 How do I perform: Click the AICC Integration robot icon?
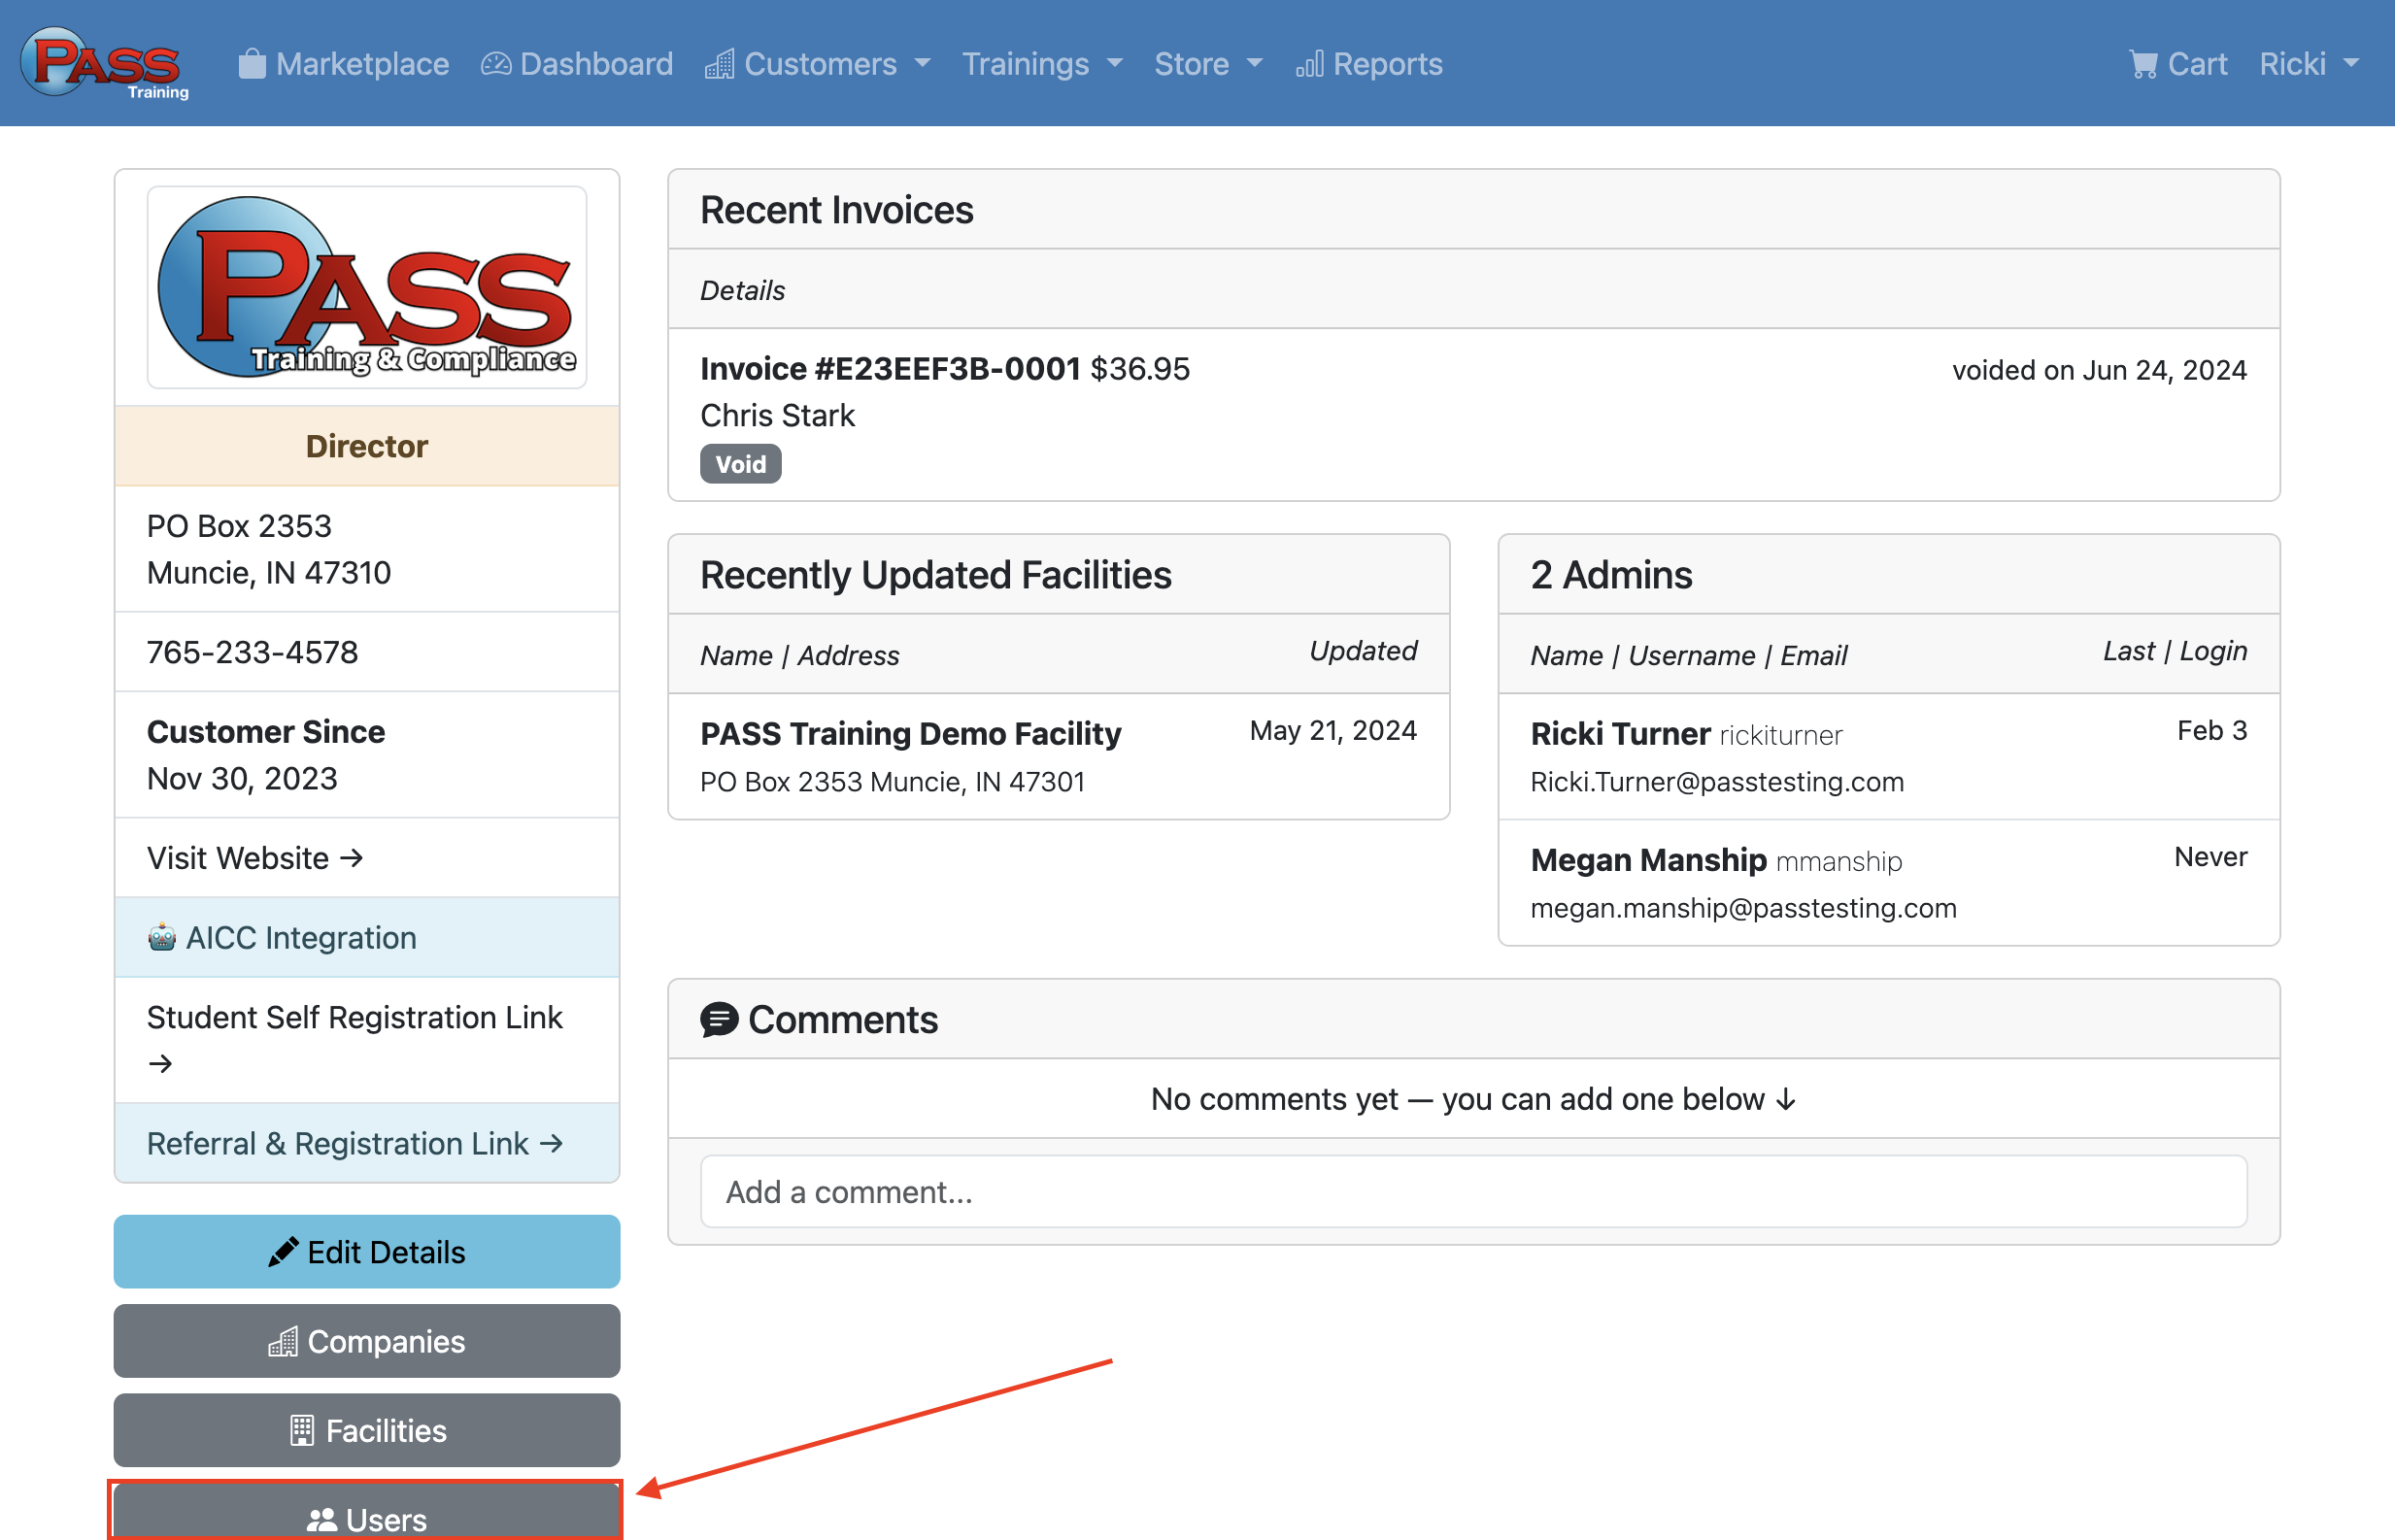point(162,938)
